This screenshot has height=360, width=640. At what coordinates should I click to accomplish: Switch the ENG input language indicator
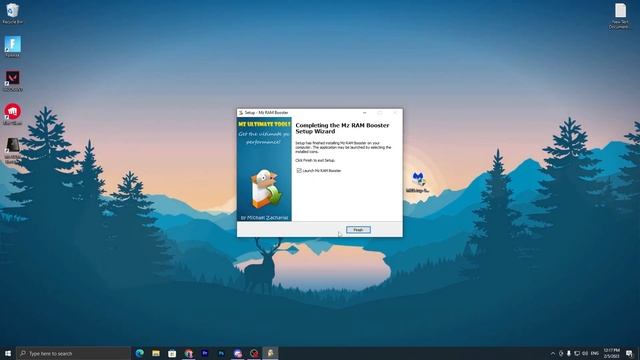point(595,353)
